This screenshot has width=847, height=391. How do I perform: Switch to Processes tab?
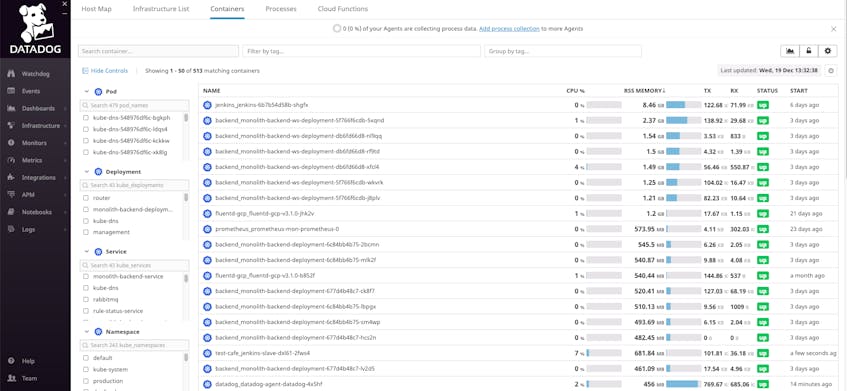[281, 9]
